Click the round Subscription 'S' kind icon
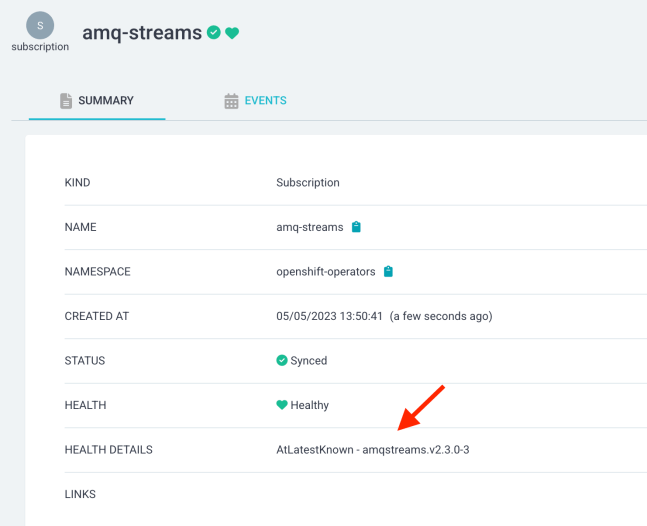The width and height of the screenshot is (647, 526). coord(40,24)
